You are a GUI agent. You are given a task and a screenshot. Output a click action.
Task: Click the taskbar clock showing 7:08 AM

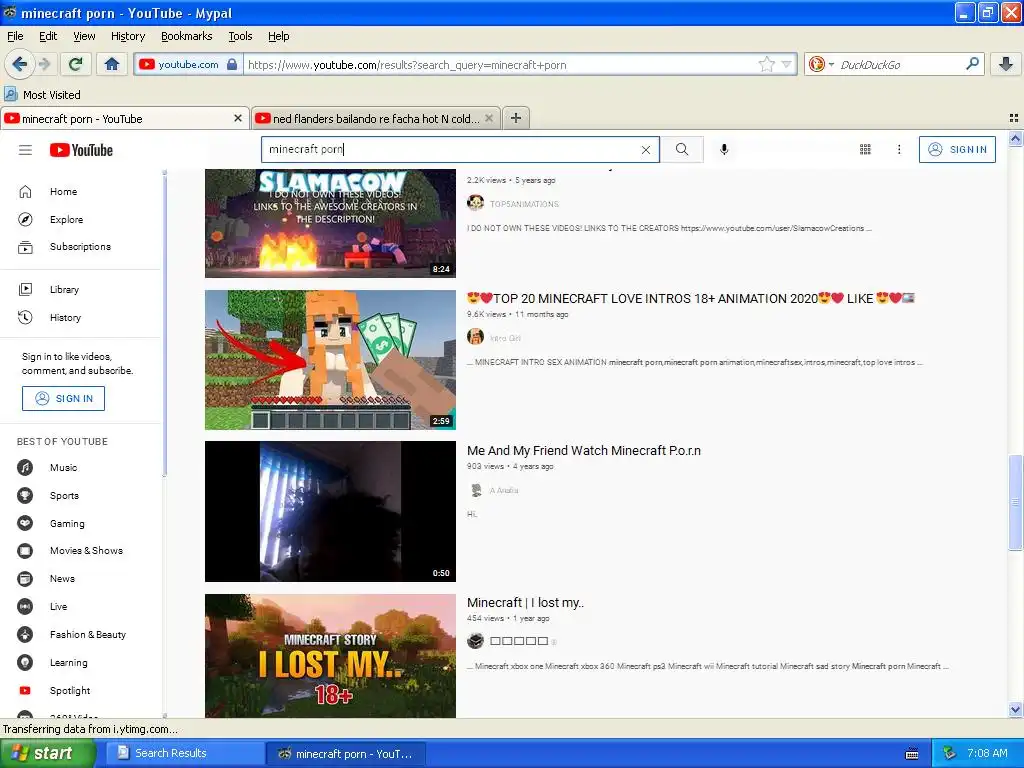pyautogui.click(x=987, y=753)
